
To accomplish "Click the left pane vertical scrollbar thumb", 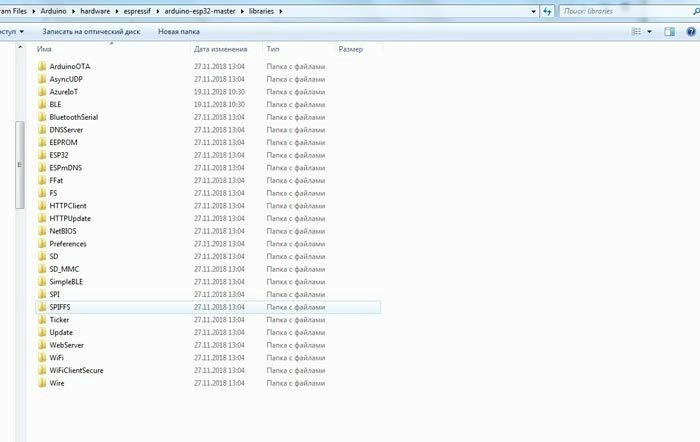I will click(x=19, y=165).
